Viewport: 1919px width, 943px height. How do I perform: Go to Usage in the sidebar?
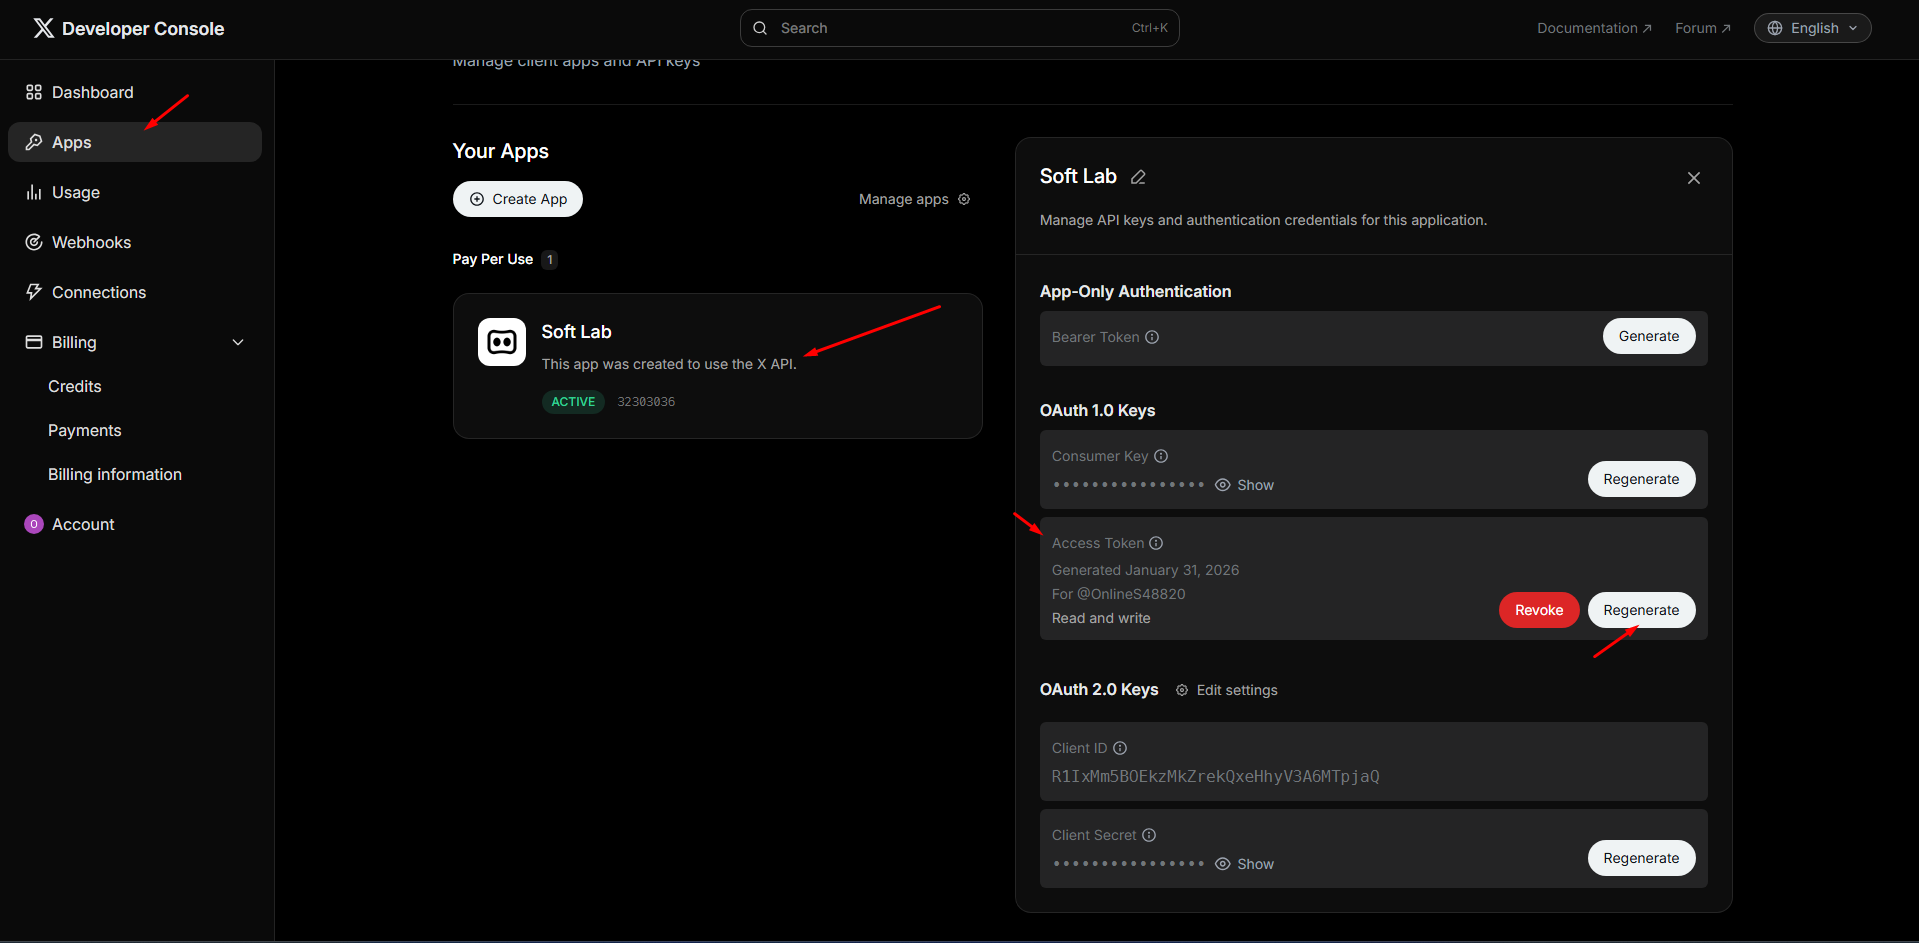pos(76,192)
